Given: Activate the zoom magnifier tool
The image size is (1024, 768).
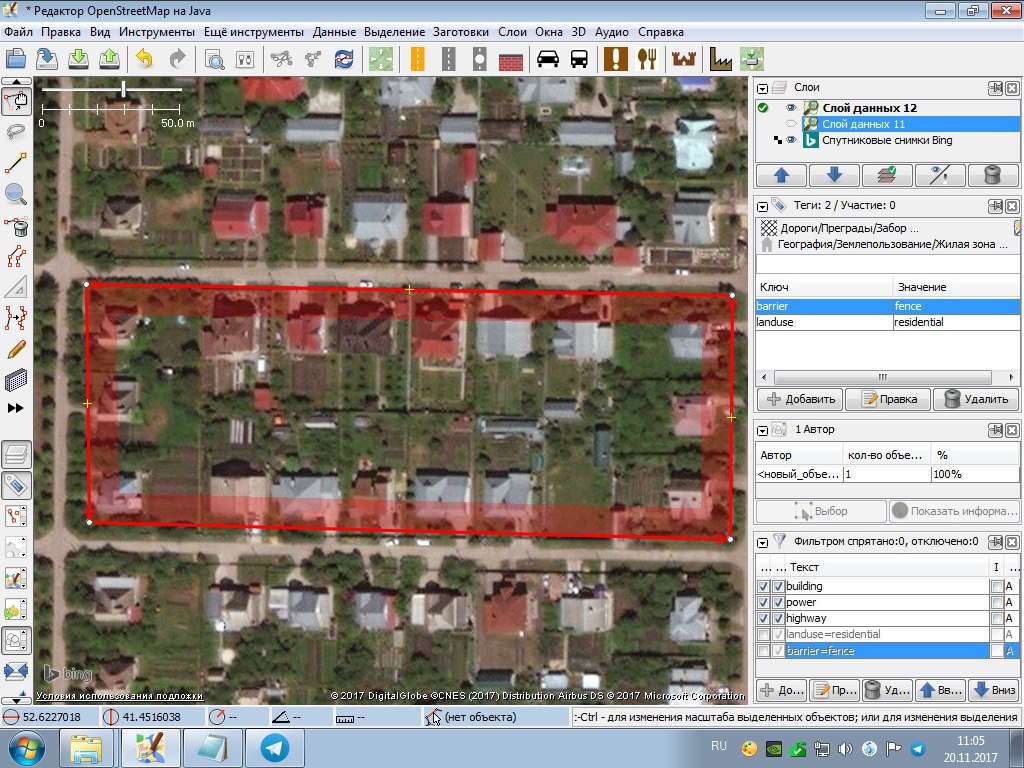Looking at the screenshot, I should click(15, 195).
